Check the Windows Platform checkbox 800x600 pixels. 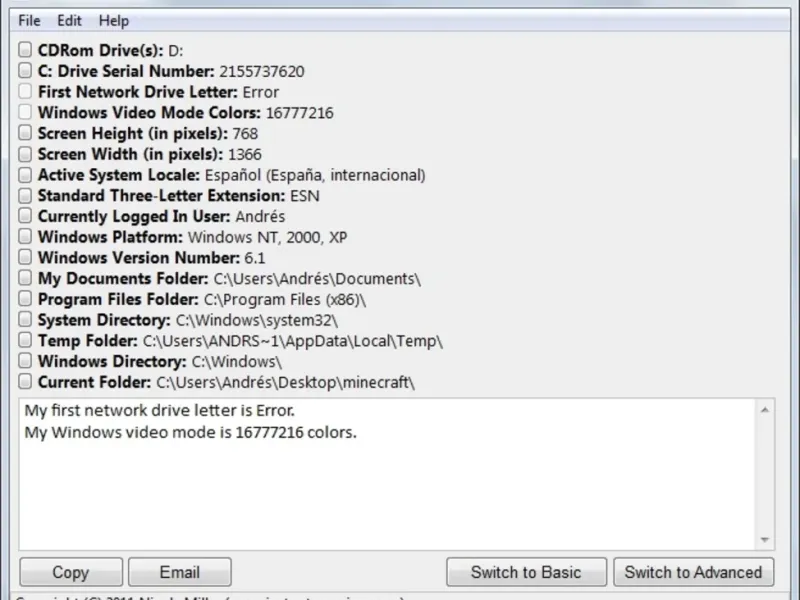click(25, 236)
